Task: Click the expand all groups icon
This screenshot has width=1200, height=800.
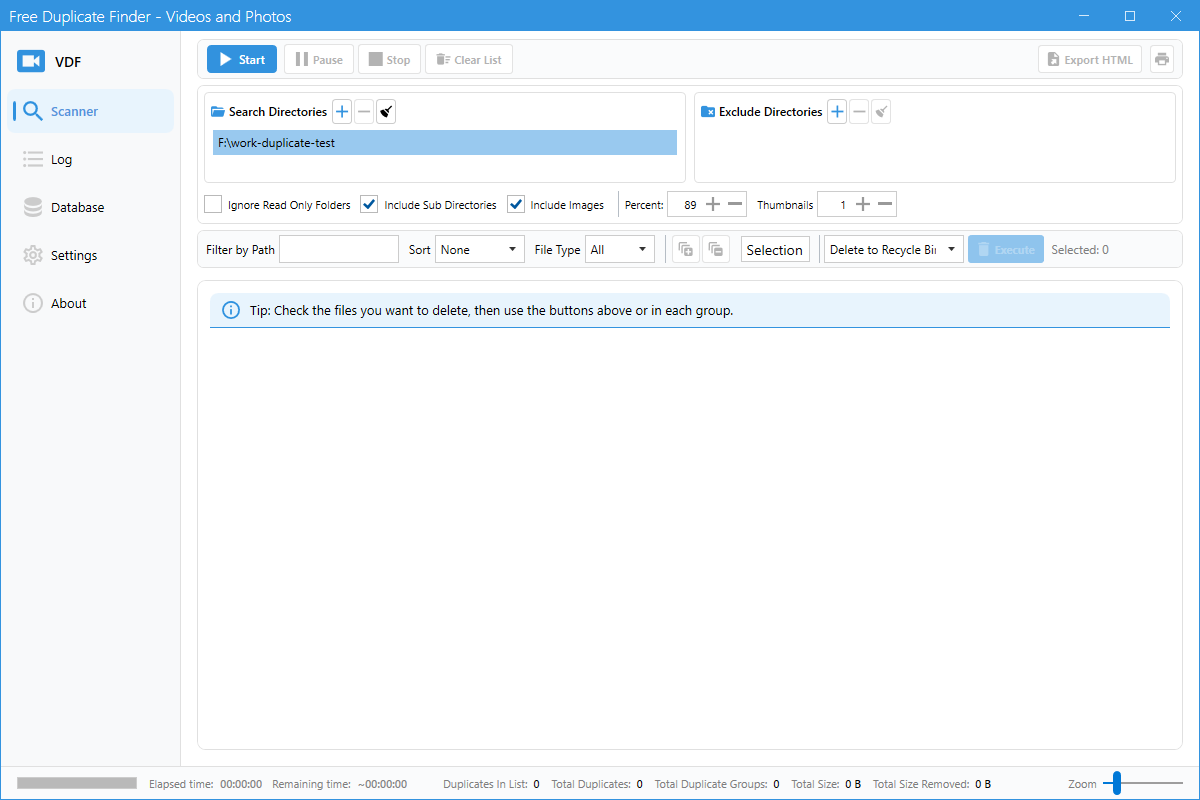Action: [686, 250]
